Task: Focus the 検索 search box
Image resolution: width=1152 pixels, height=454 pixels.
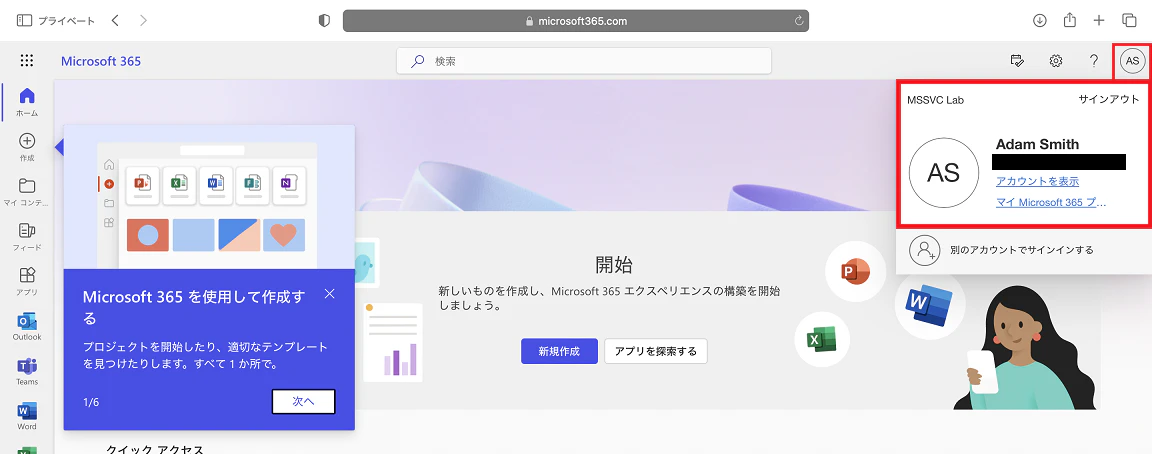Action: coord(584,61)
